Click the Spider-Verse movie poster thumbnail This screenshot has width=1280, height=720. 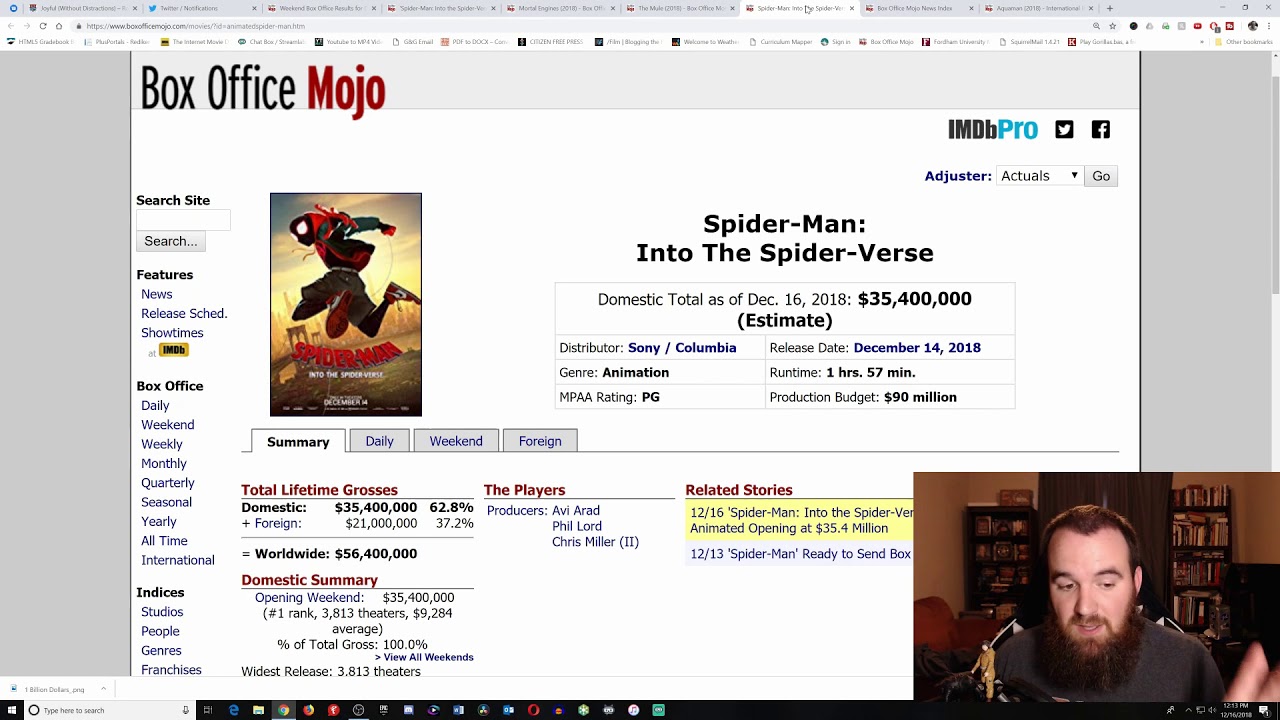(x=346, y=305)
